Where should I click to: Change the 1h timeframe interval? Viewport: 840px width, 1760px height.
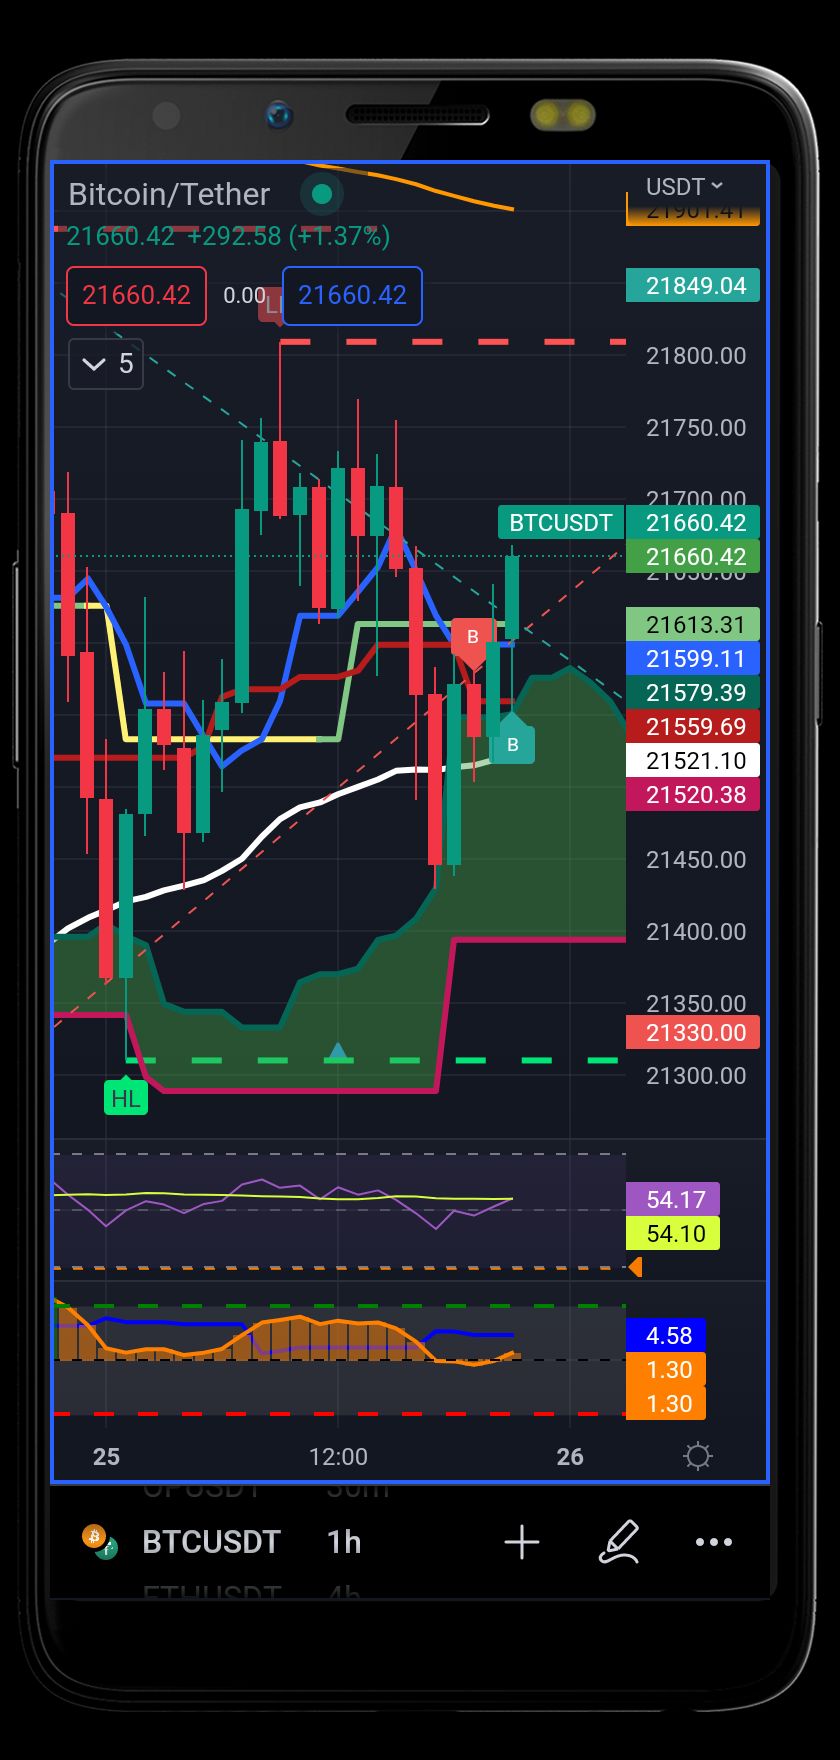click(343, 1542)
